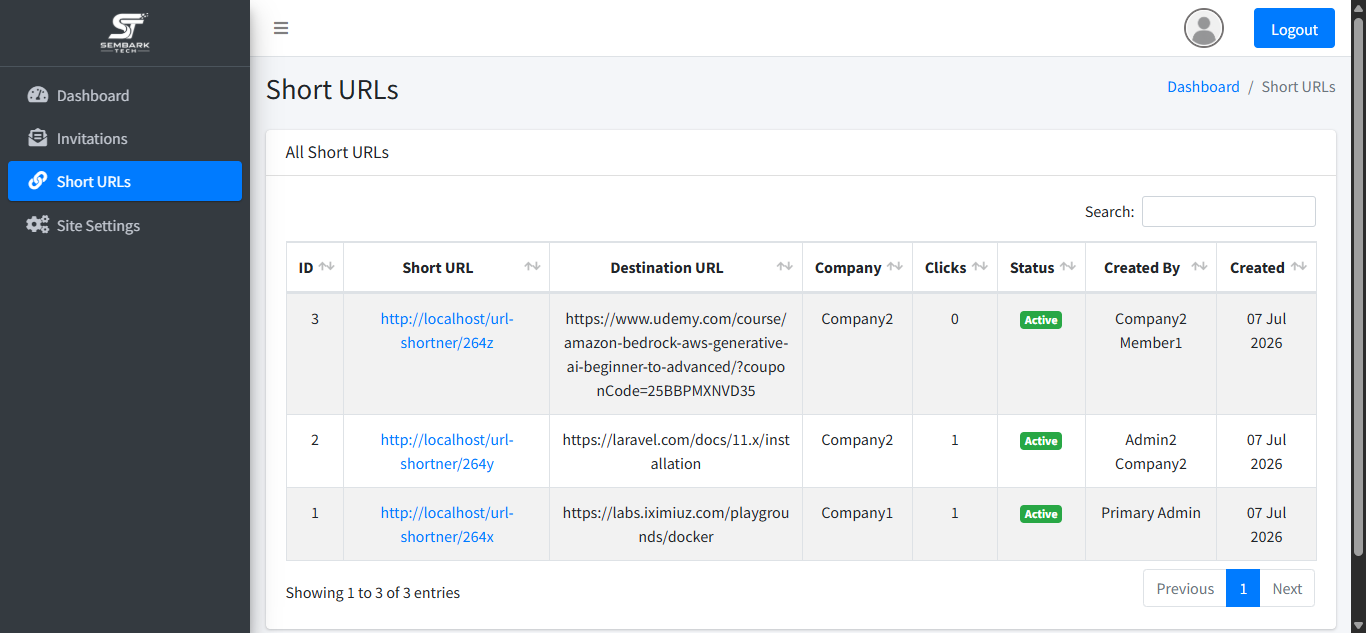Open Site Settings in the sidebar
Screen dimensions: 1366x633
click(x=125, y=225)
